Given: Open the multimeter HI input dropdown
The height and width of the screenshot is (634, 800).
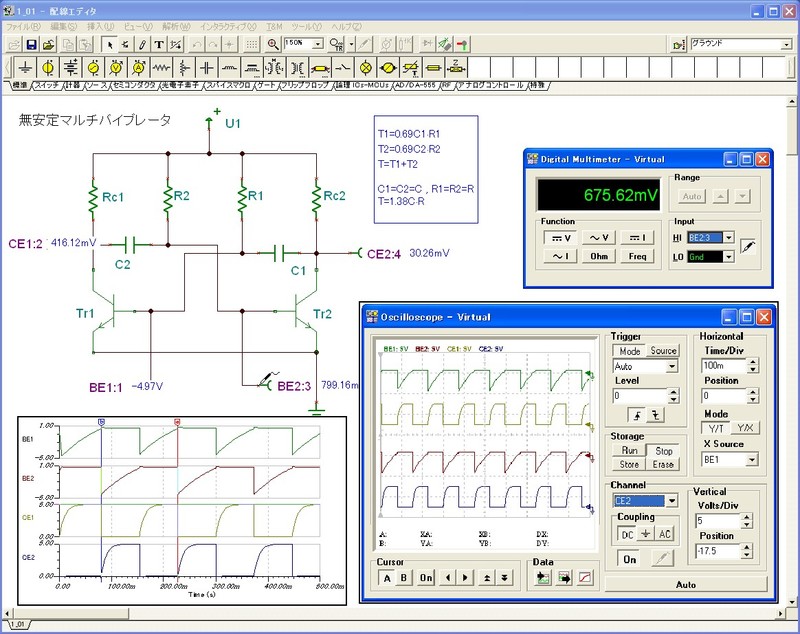Looking at the screenshot, I should coord(728,237).
